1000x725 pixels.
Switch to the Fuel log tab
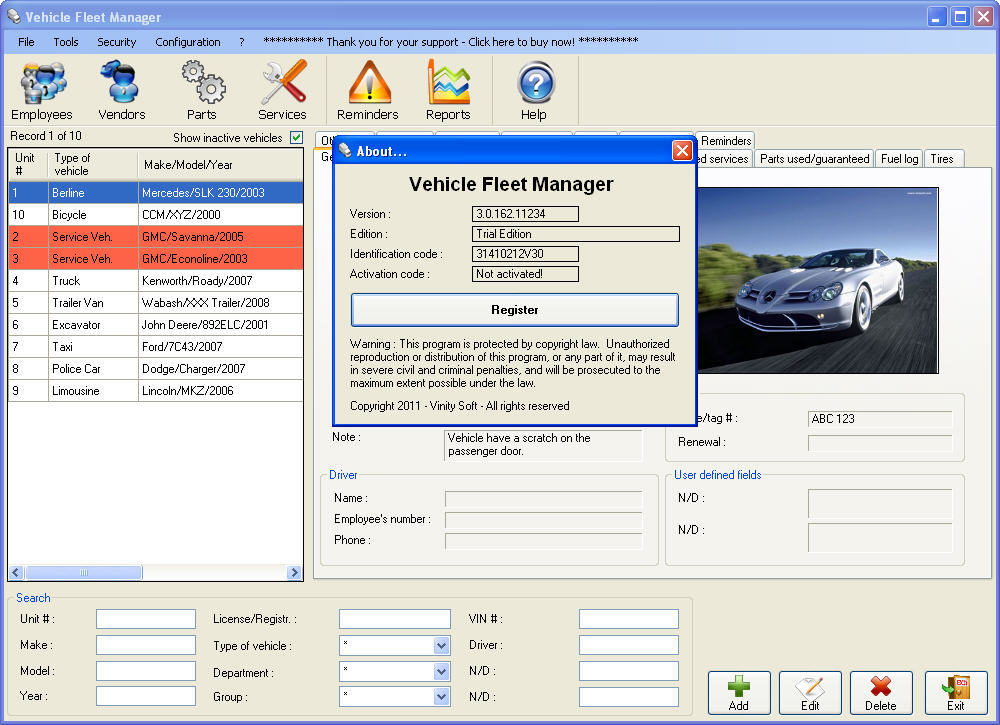coord(898,157)
